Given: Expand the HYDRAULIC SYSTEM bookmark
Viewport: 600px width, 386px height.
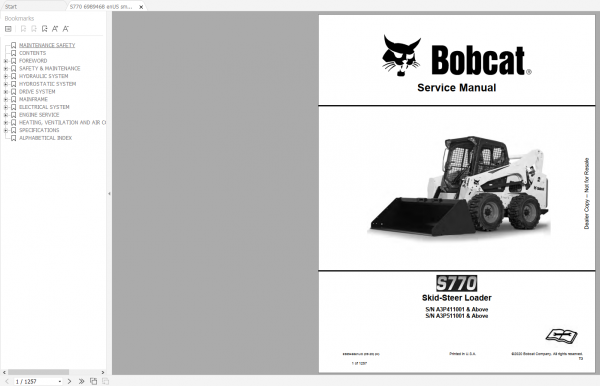Looking at the screenshot, I should pyautogui.click(x=6, y=76).
